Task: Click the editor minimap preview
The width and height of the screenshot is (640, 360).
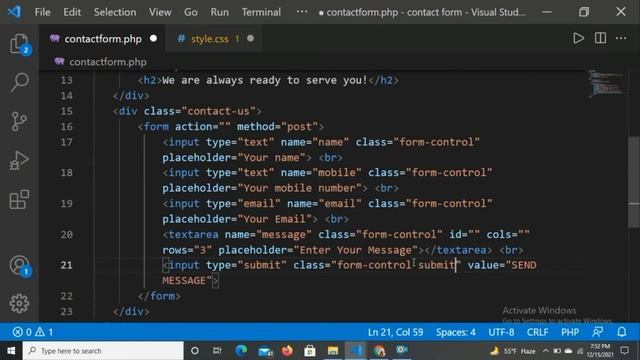Action: (x=606, y=83)
